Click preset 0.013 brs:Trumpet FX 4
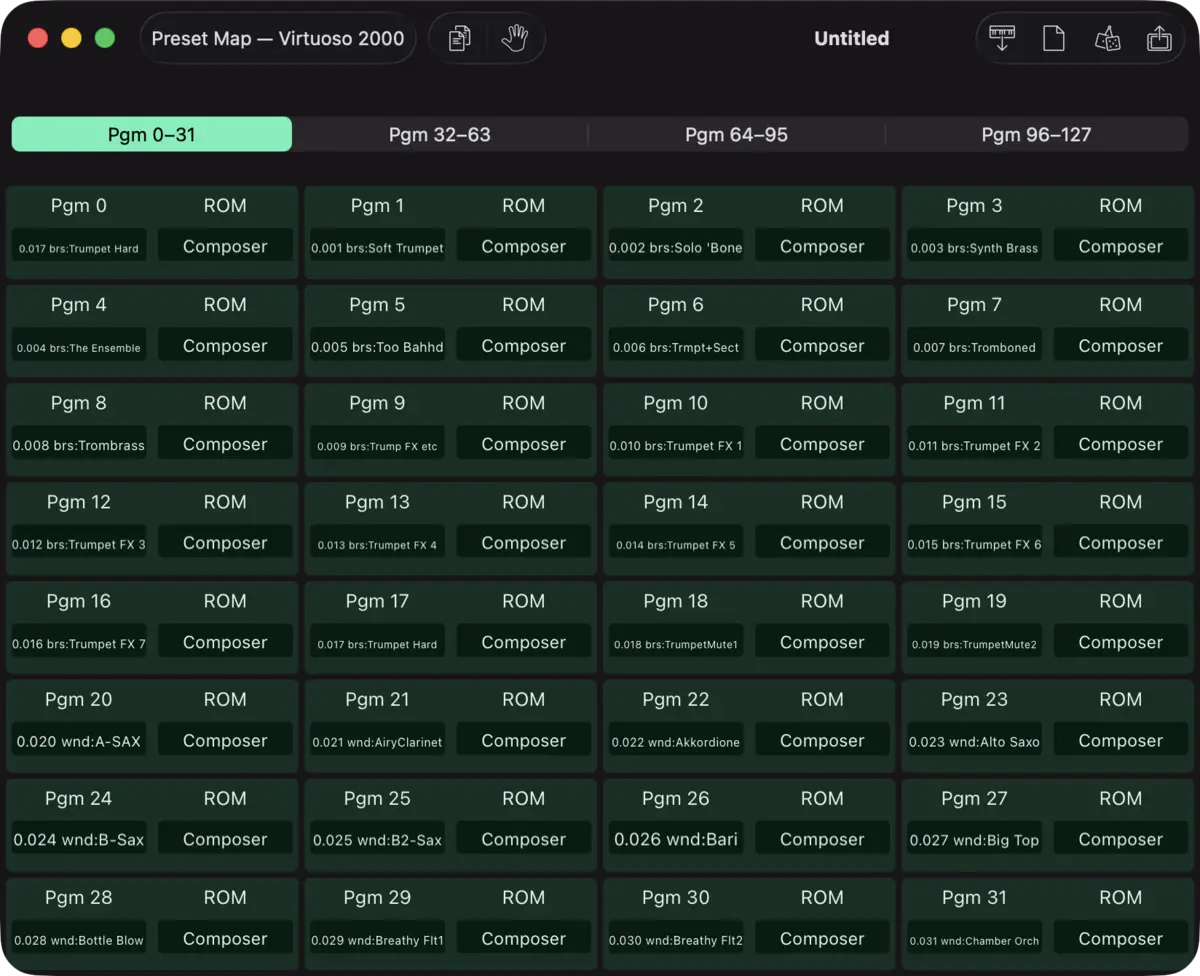Screen dimensions: 1200x976 pyautogui.click(x=377, y=544)
